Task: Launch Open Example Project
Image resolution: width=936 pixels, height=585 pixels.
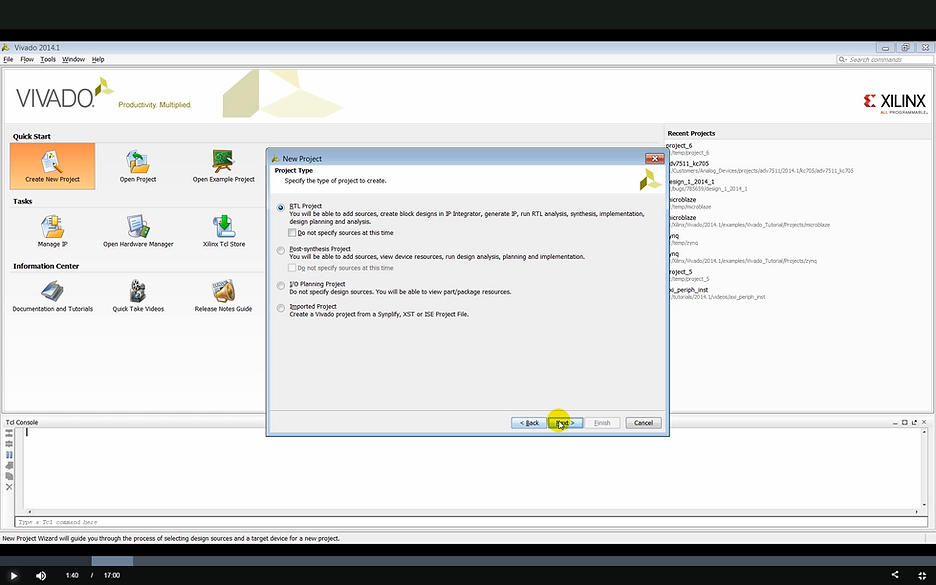Action: pyautogui.click(x=223, y=162)
